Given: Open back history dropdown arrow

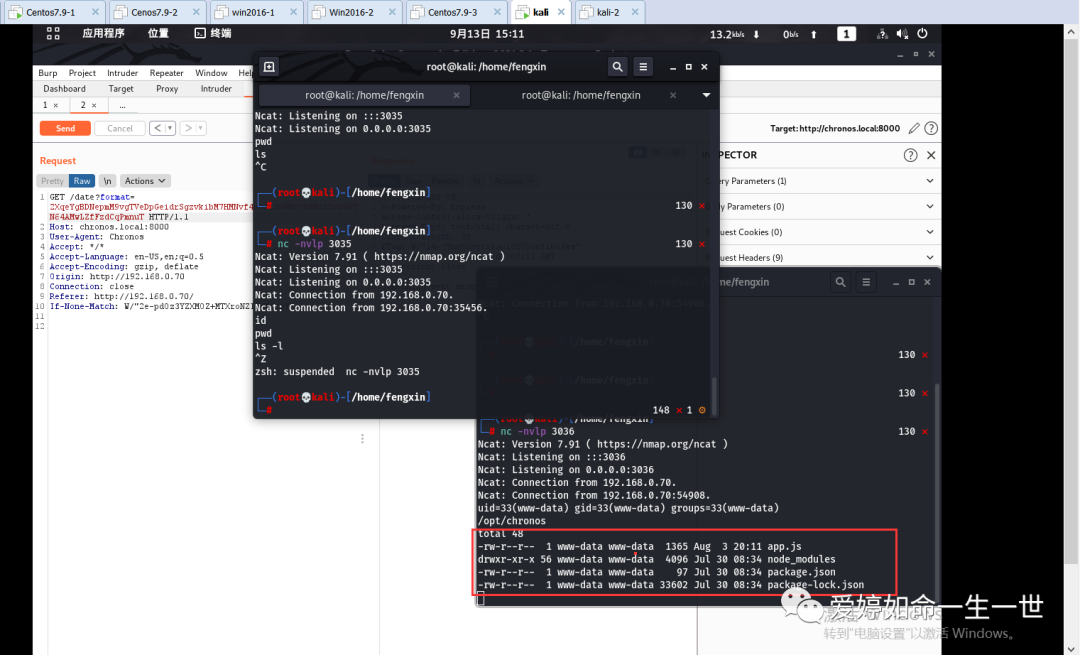Looking at the screenshot, I should (x=170, y=128).
